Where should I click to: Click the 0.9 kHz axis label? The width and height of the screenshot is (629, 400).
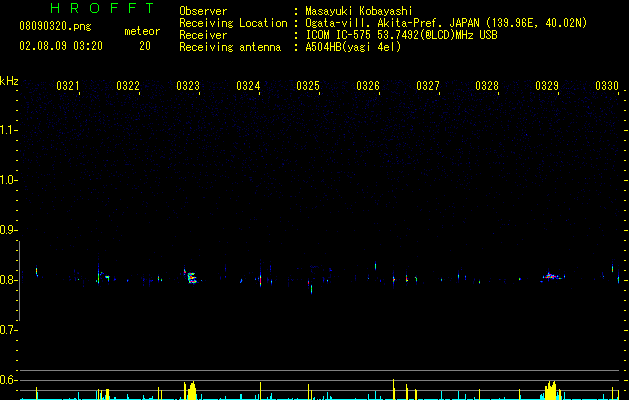point(9,230)
